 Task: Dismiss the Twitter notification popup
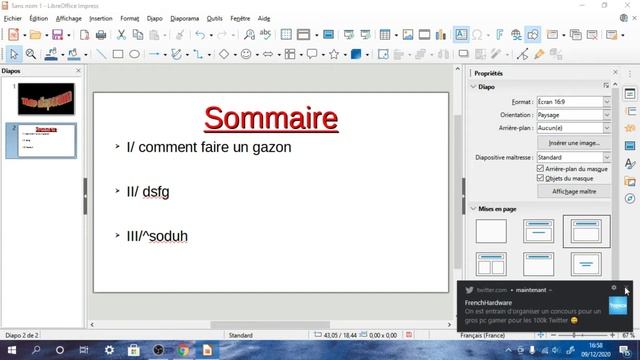[626, 288]
